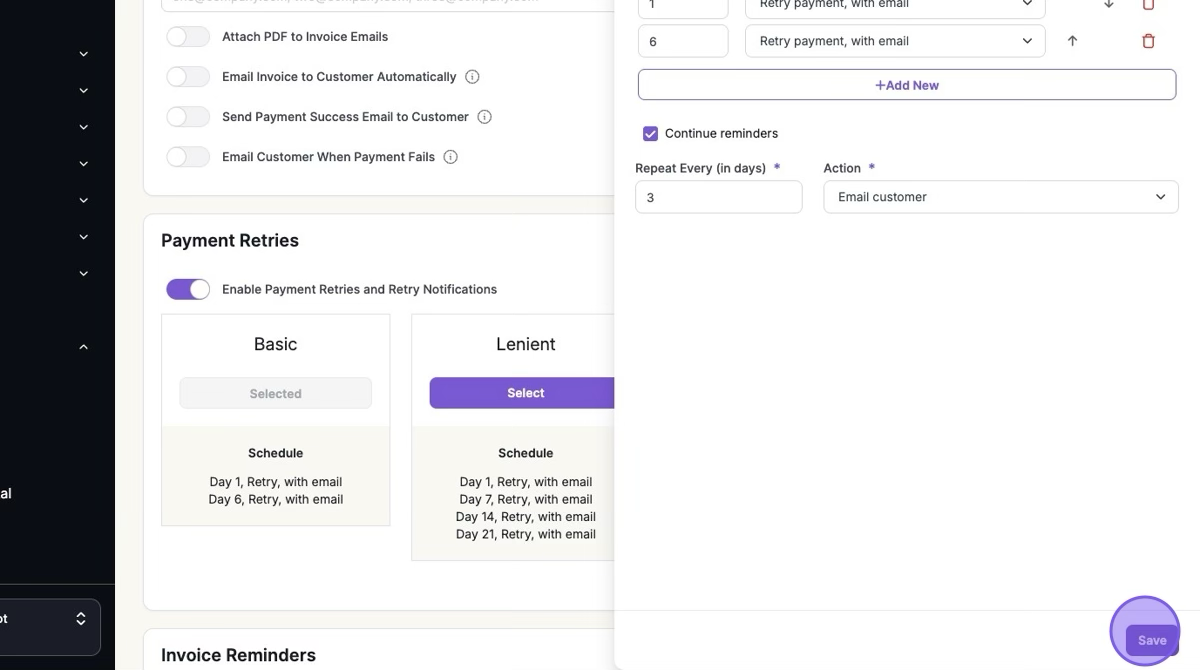The image size is (1200, 670).
Task: Click info icon beside Email Invoice to Customer Automatically
Action: coord(473,77)
